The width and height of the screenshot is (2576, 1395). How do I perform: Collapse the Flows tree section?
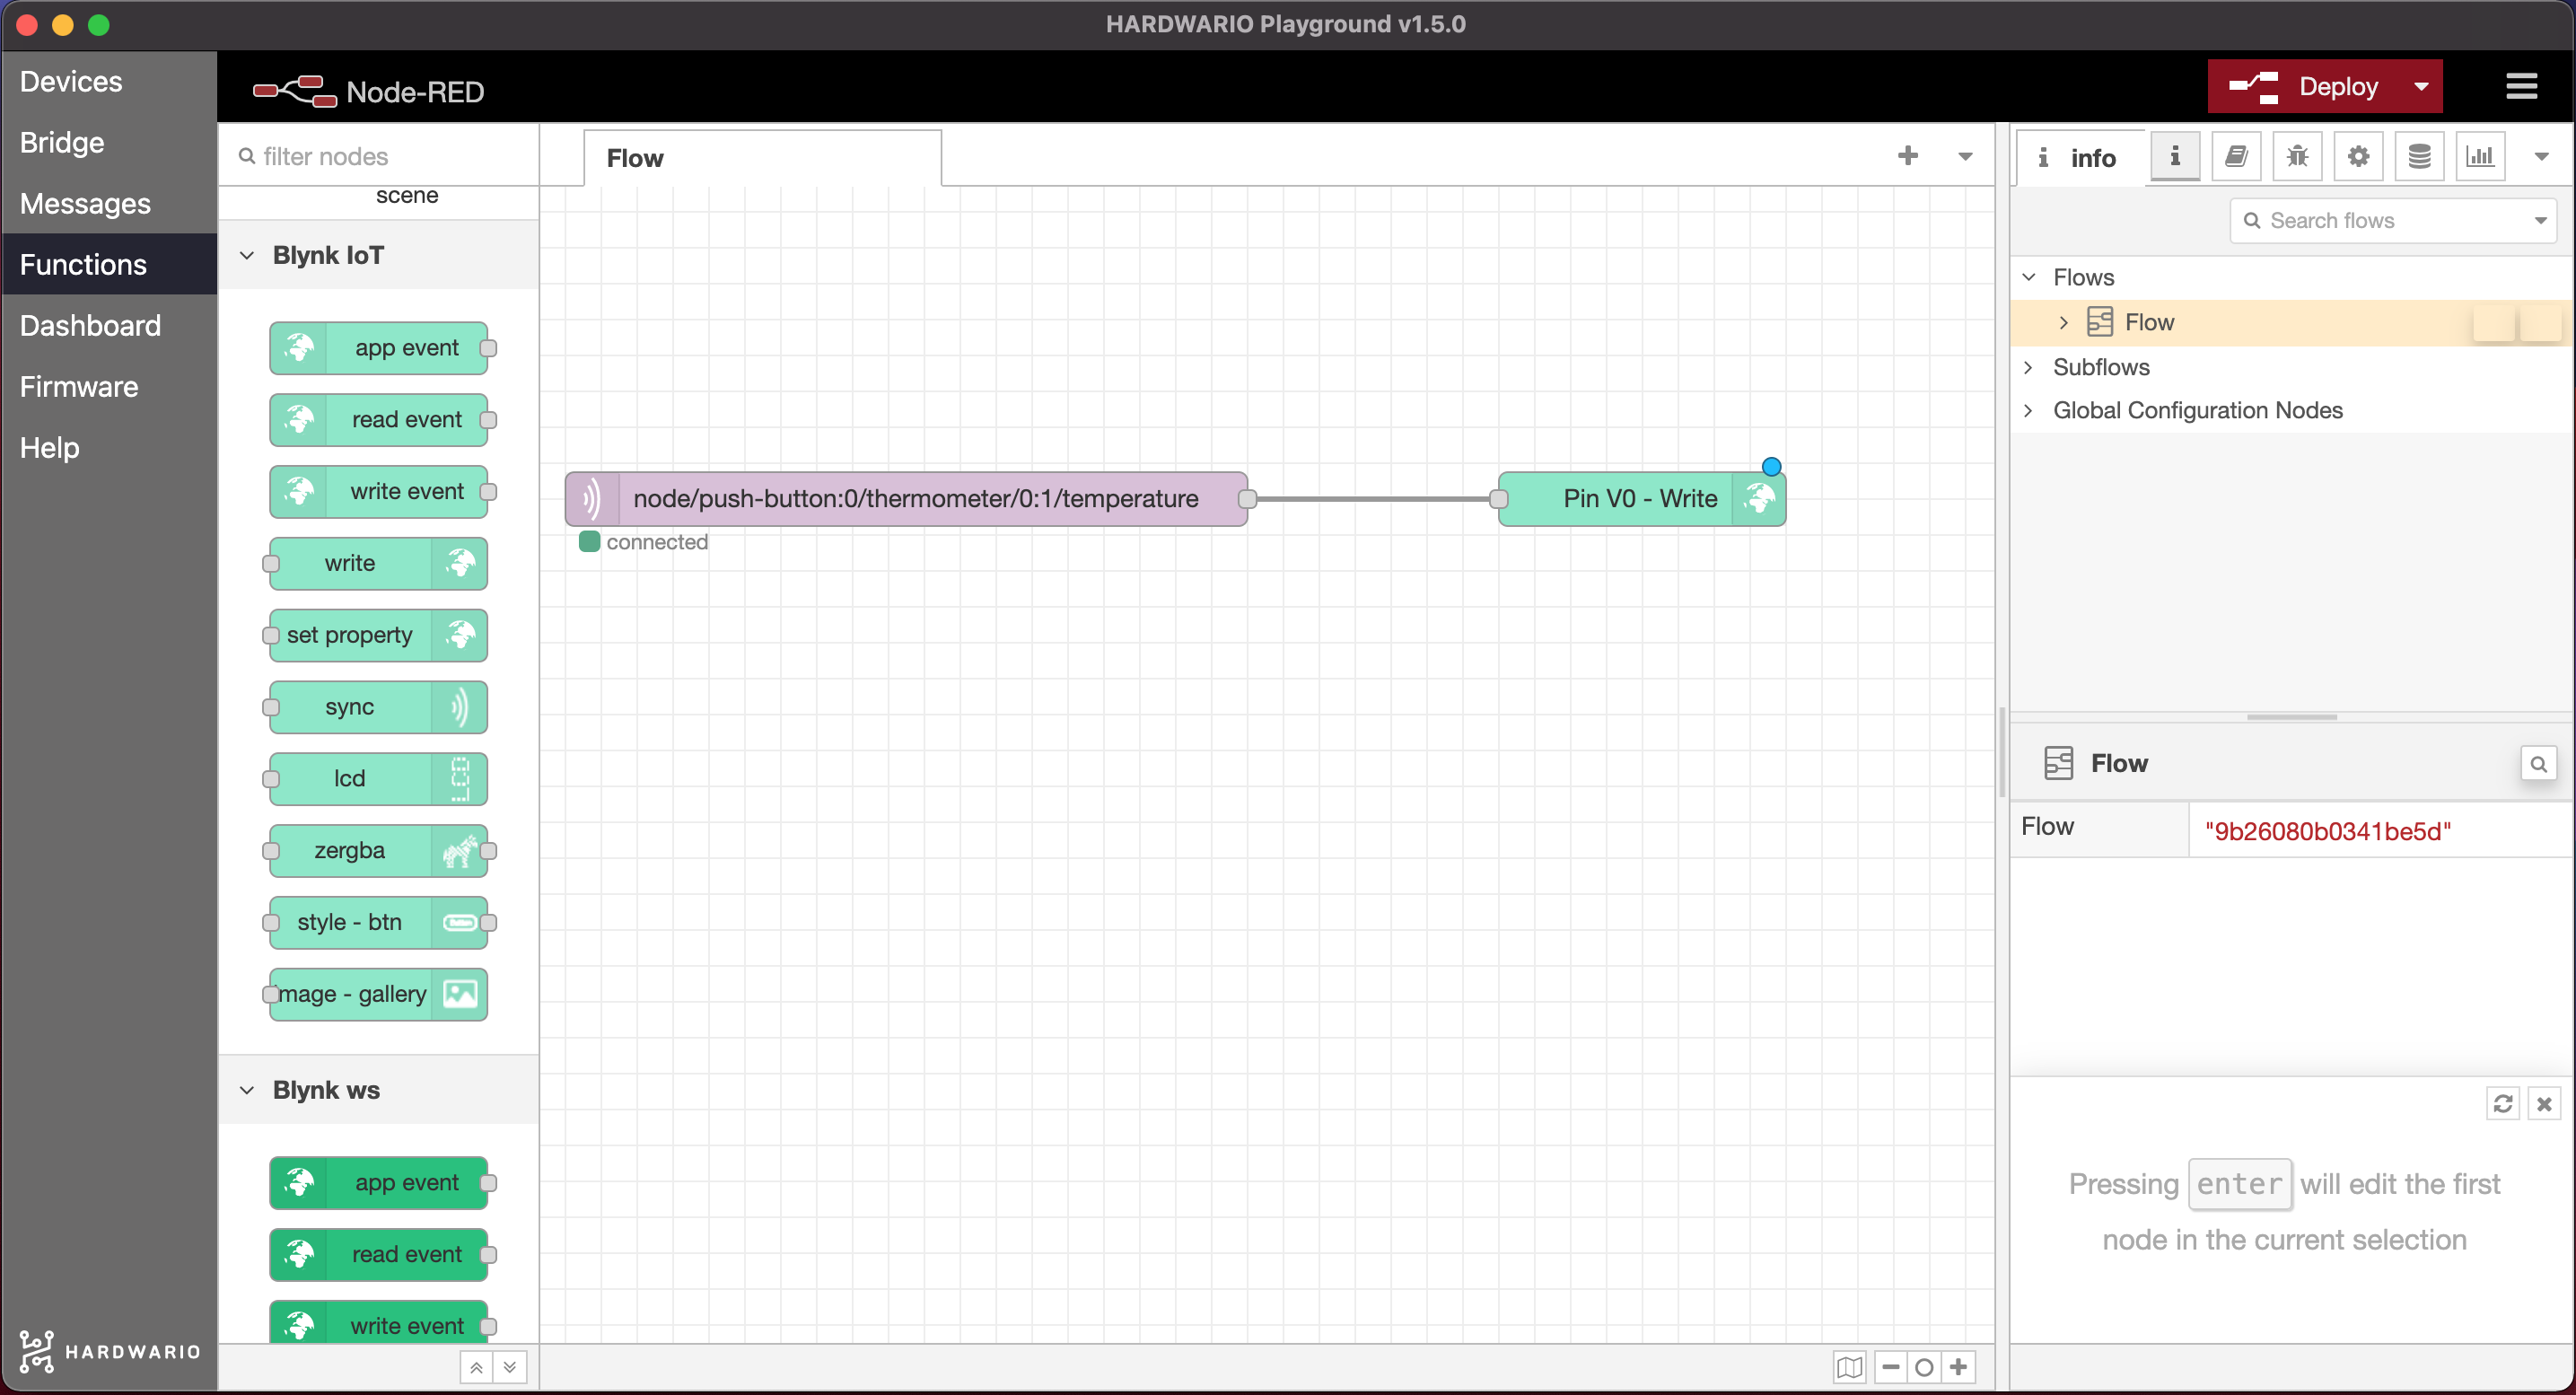pos(2029,277)
